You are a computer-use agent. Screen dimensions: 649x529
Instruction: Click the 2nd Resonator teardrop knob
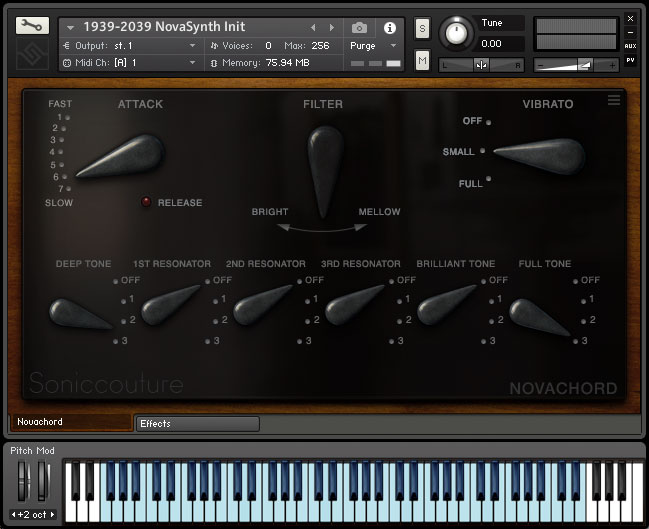pos(261,305)
